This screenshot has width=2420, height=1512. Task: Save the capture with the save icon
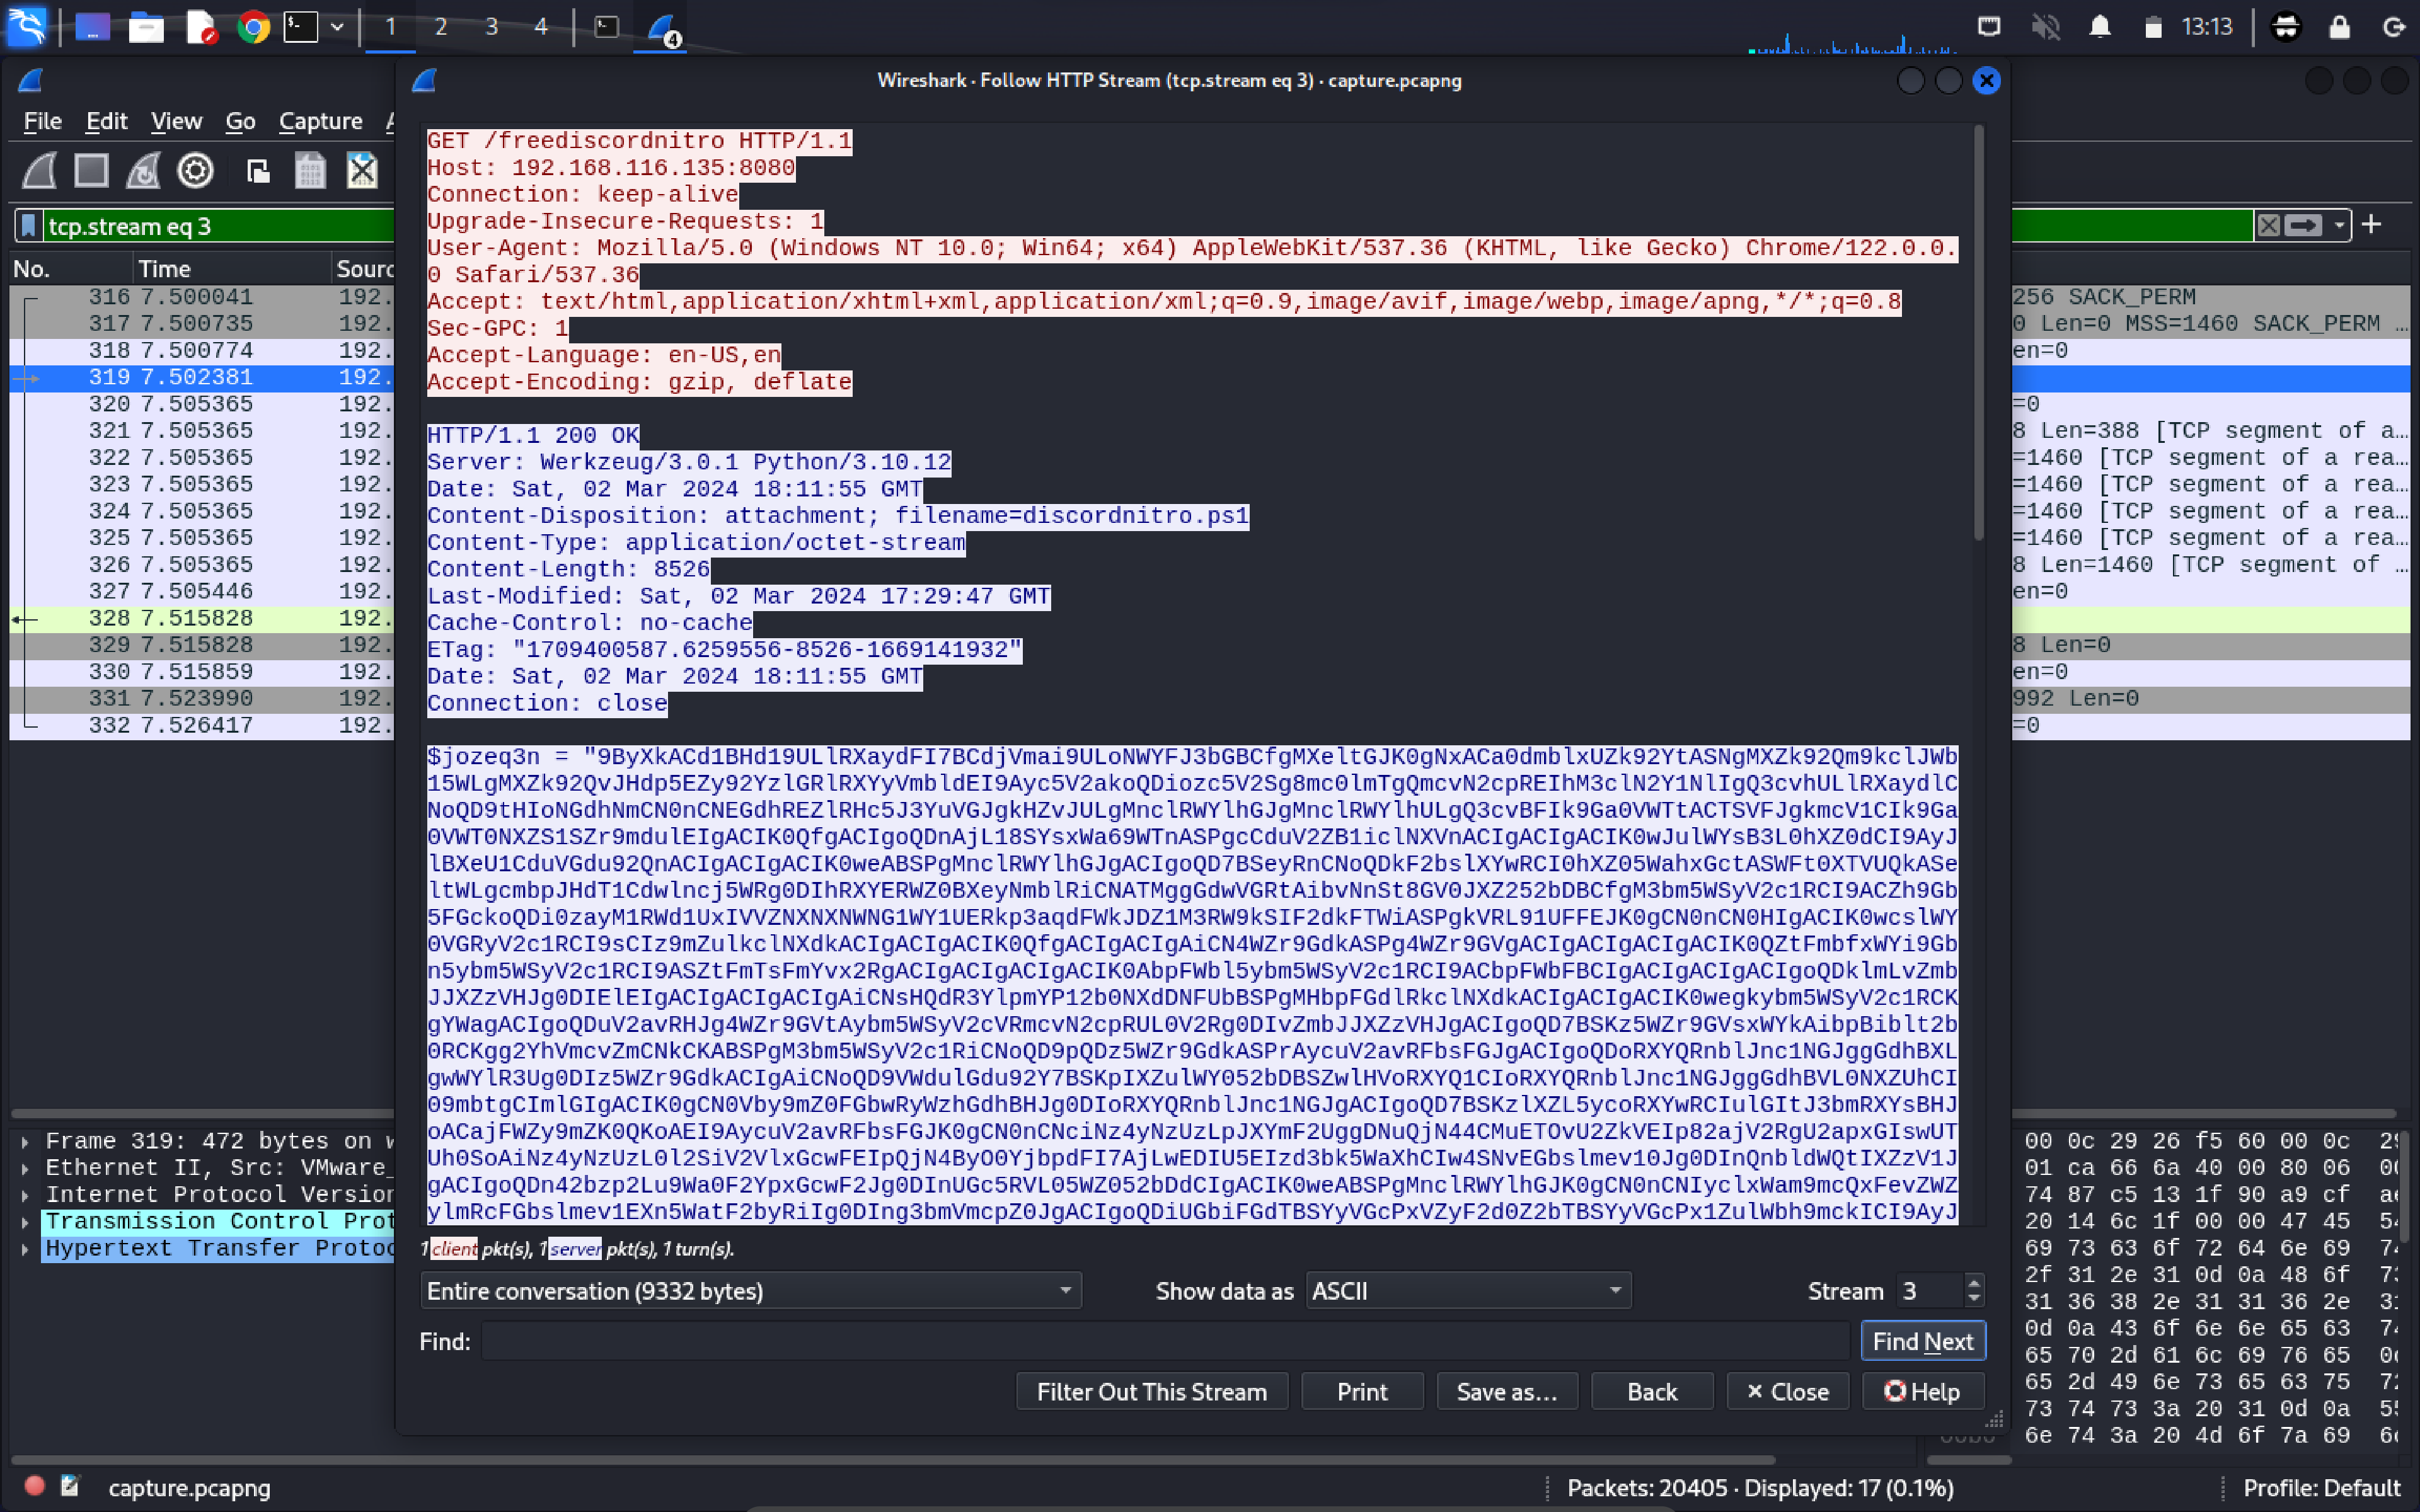point(309,171)
